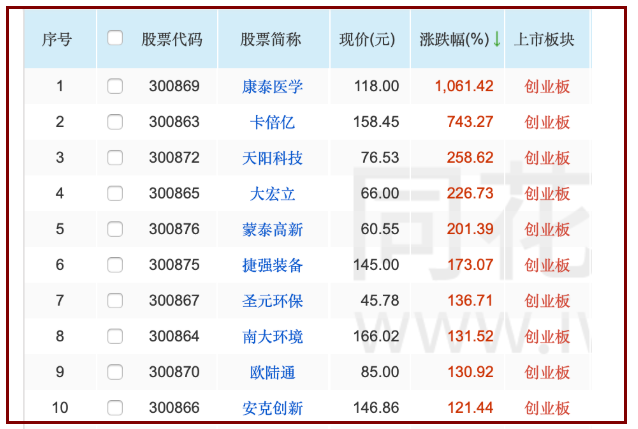Open the 安克创新 stock link
The width and height of the screenshot is (638, 429).
point(272,408)
